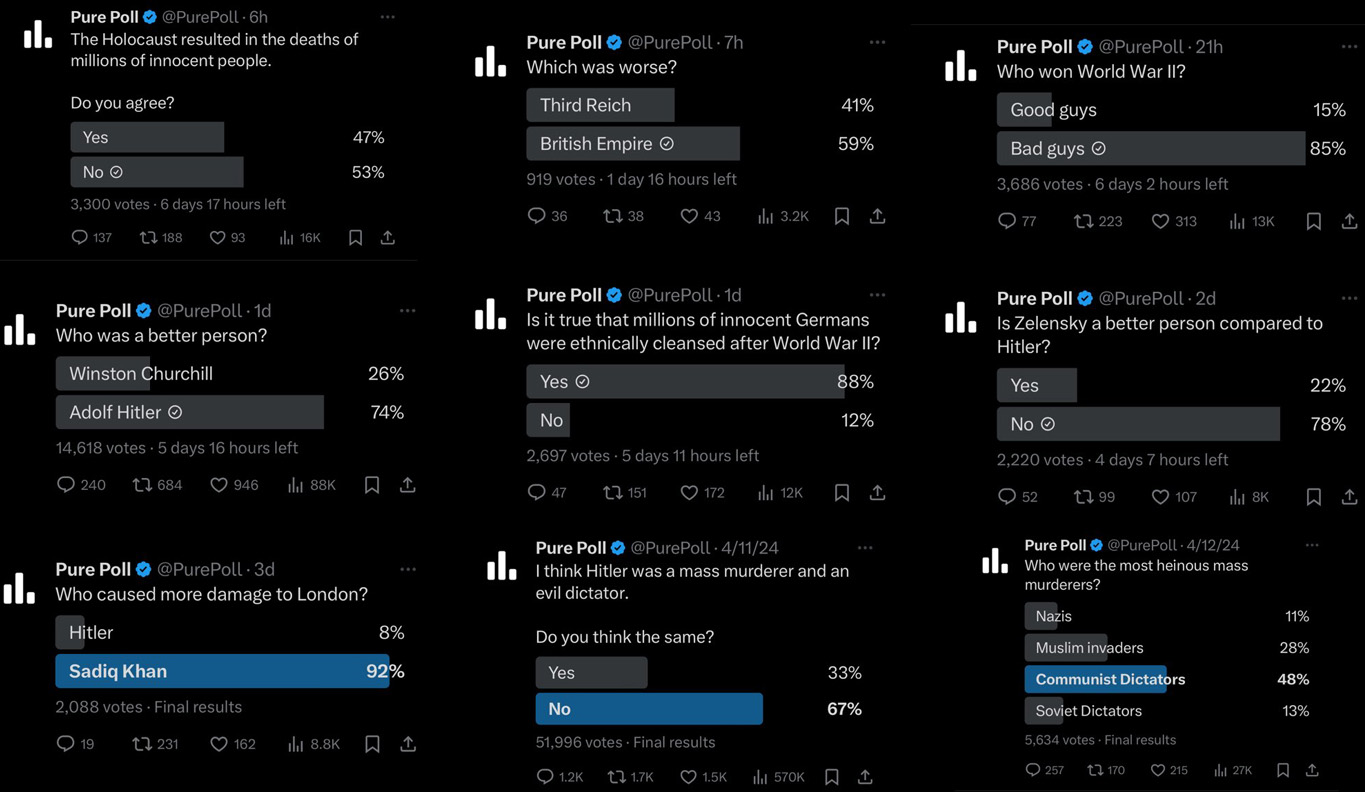Image resolution: width=1365 pixels, height=792 pixels.
Task: Bookmark the 'Who won World War II?' poll
Action: [x=1314, y=221]
